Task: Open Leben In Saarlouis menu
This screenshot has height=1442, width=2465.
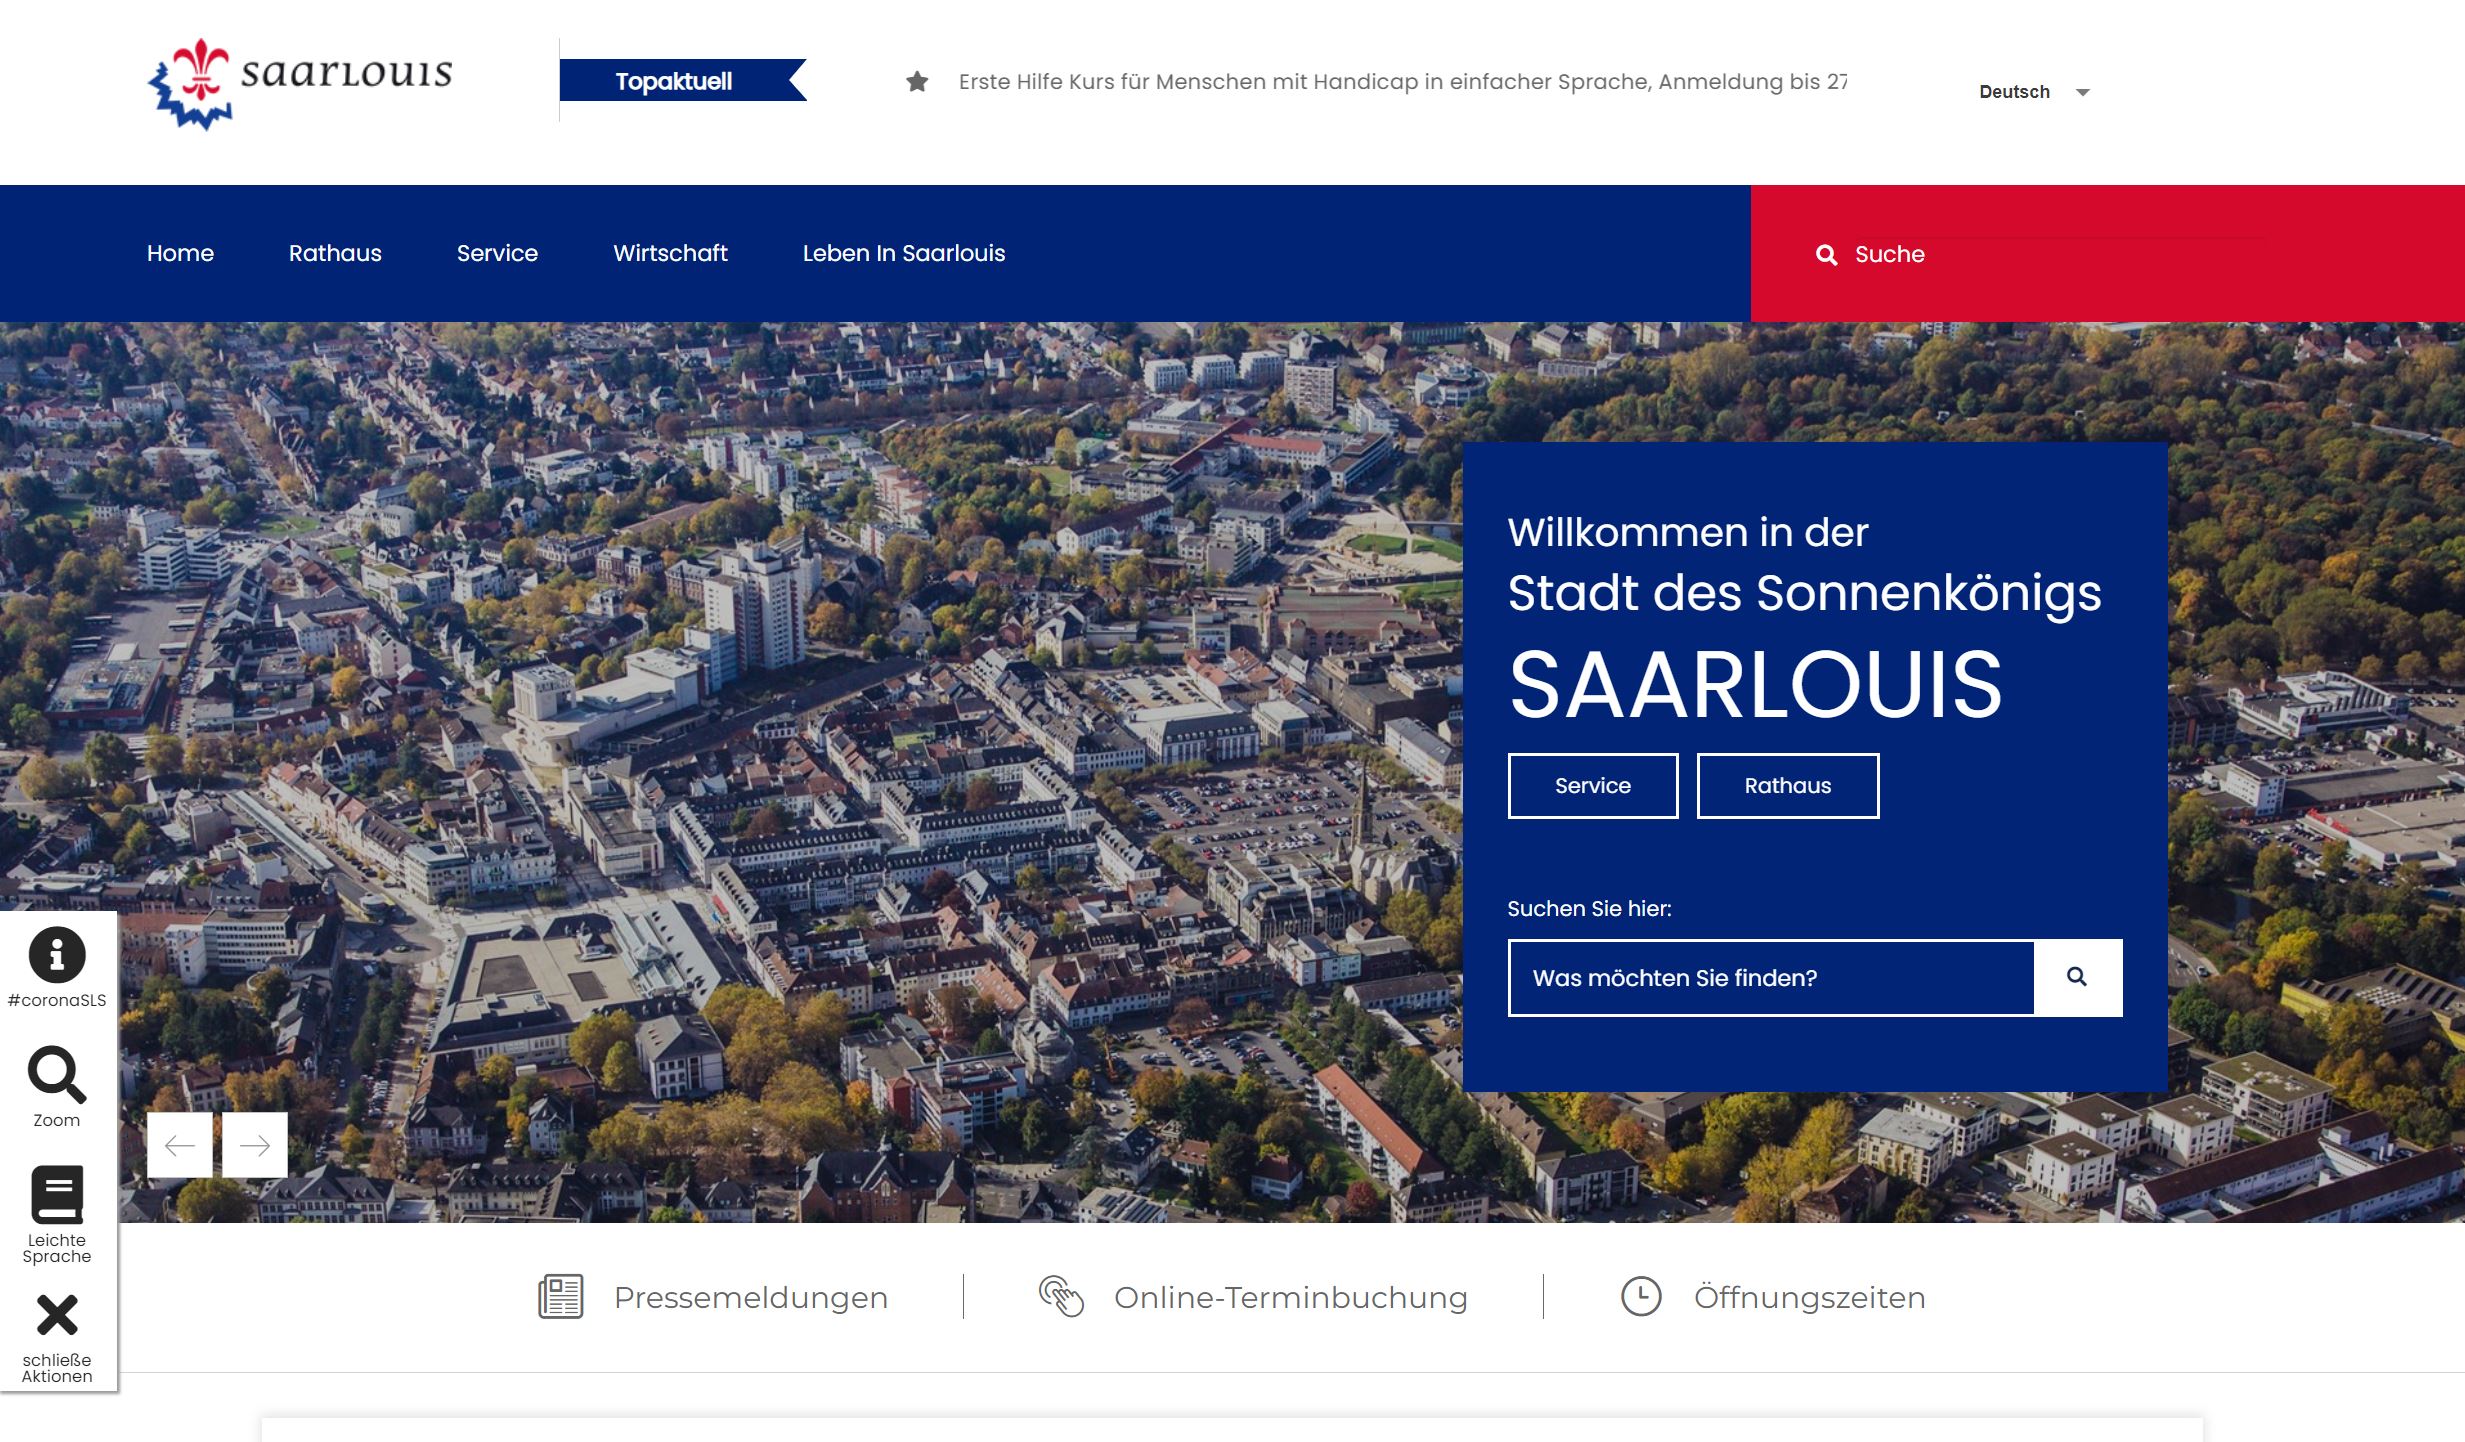Action: click(903, 253)
